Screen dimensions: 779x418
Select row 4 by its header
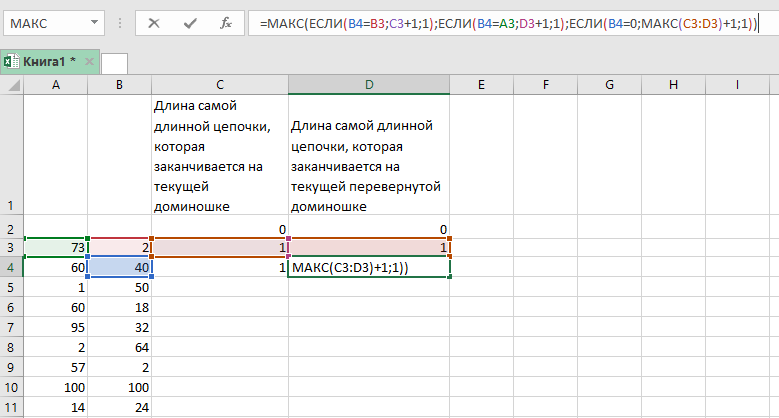pyautogui.click(x=11, y=267)
